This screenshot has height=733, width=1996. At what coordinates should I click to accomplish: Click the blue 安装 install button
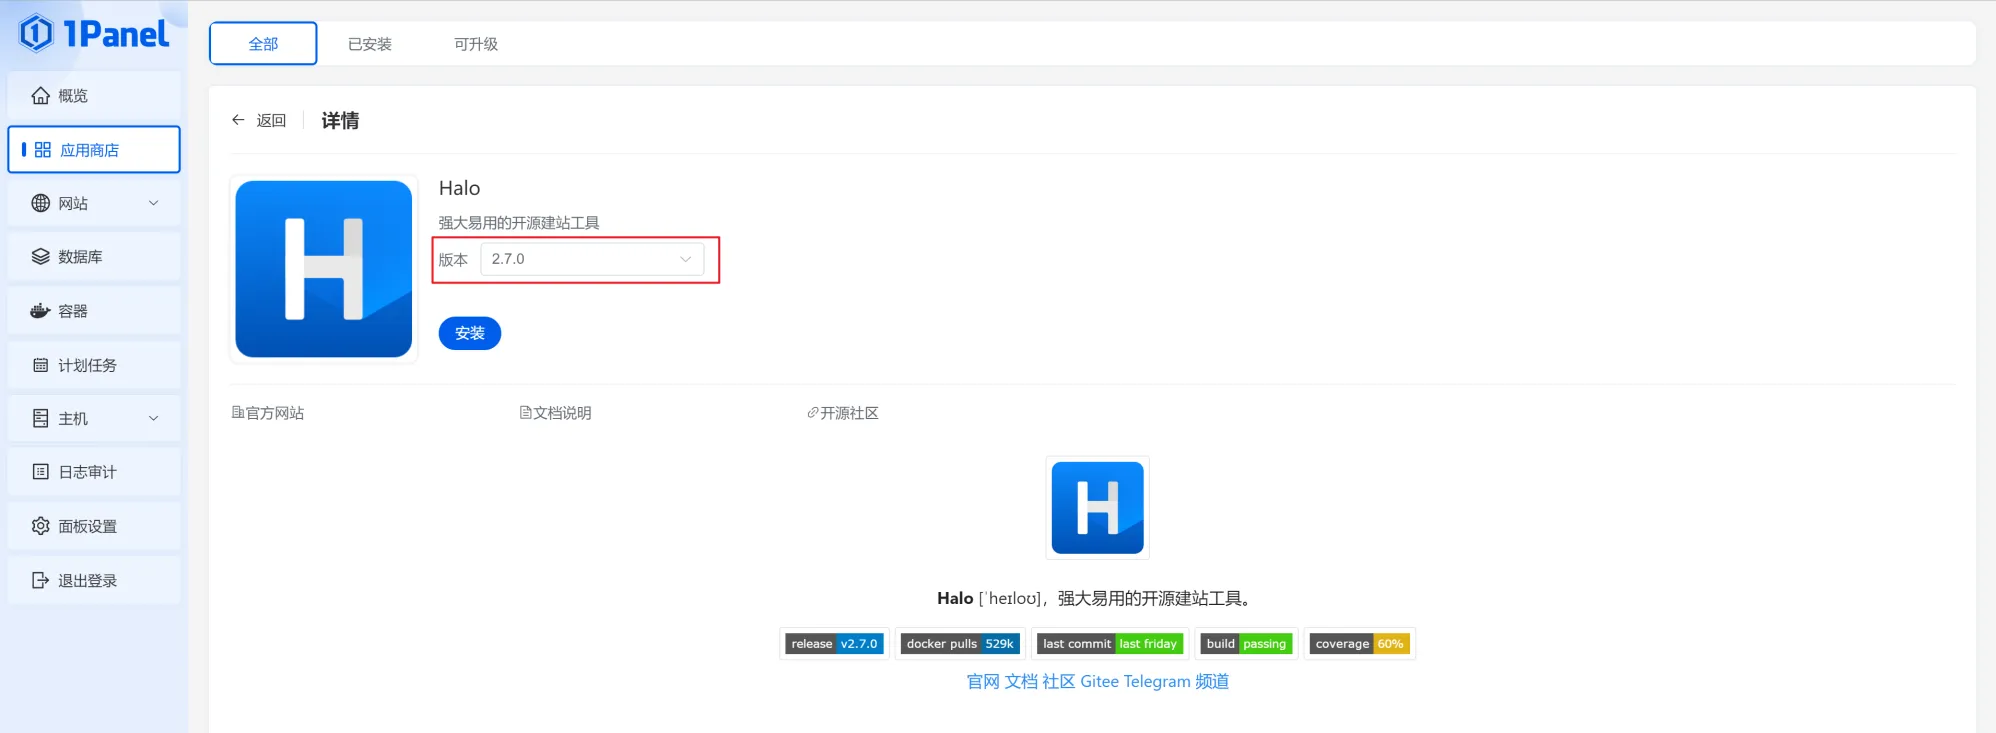click(x=469, y=333)
